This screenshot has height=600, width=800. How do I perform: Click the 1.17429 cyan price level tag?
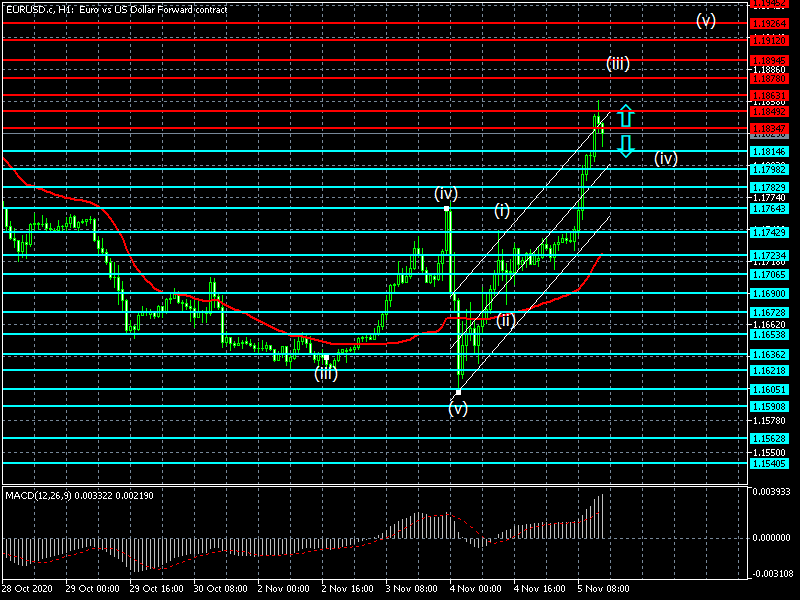769,232
